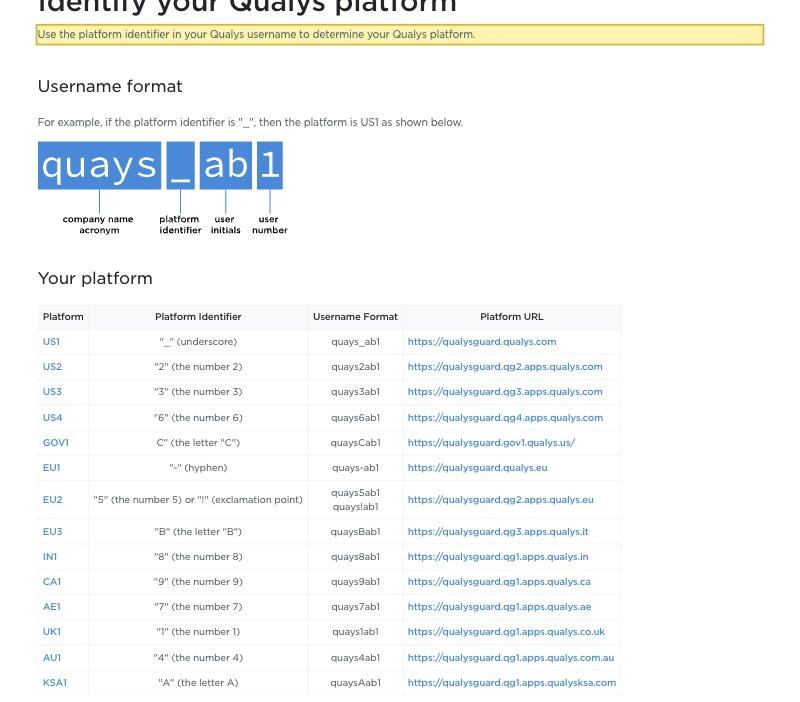
Task: Open the US3 platform link
Action: click(52, 391)
